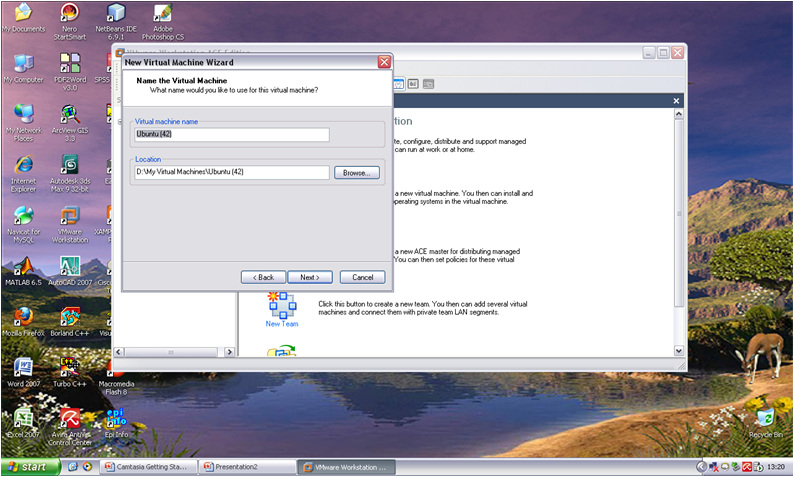The width and height of the screenshot is (794, 477).
Task: Click the Chrome quick launch icon
Action: tap(87, 467)
